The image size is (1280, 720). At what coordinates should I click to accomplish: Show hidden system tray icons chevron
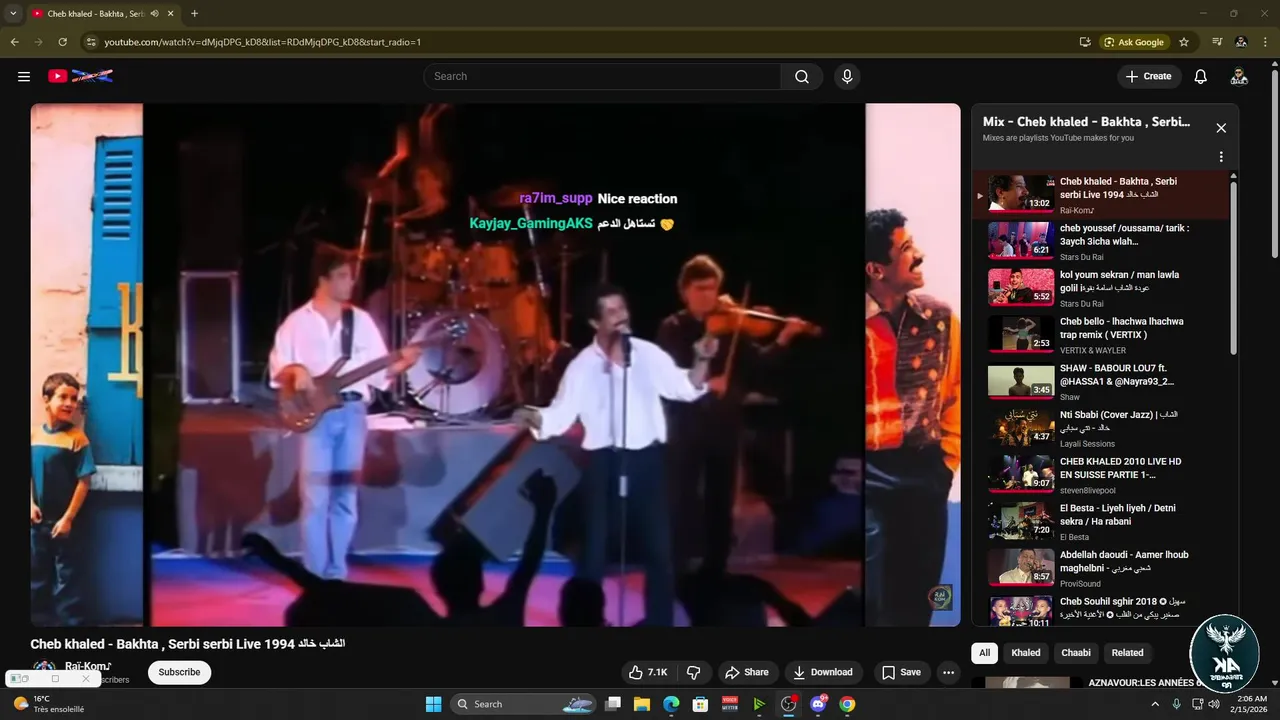click(x=1156, y=704)
